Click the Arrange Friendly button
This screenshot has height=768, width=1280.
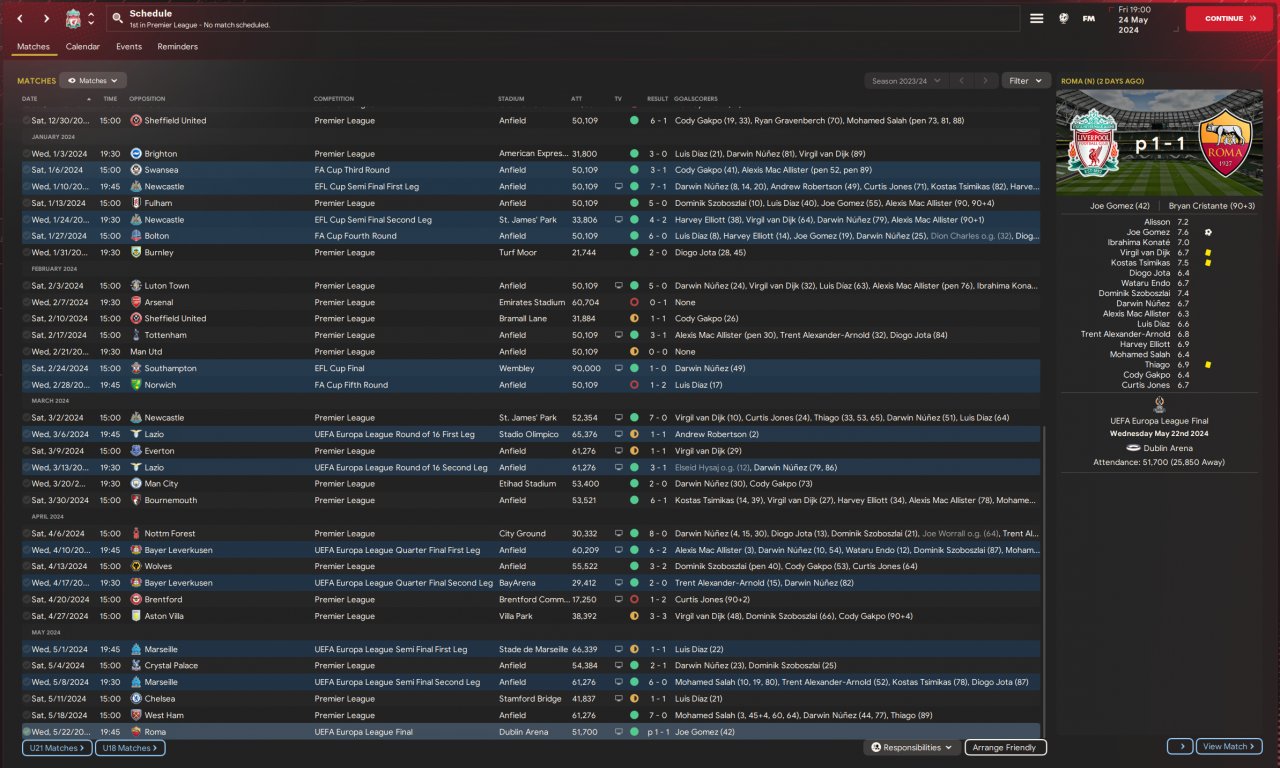pos(1006,748)
